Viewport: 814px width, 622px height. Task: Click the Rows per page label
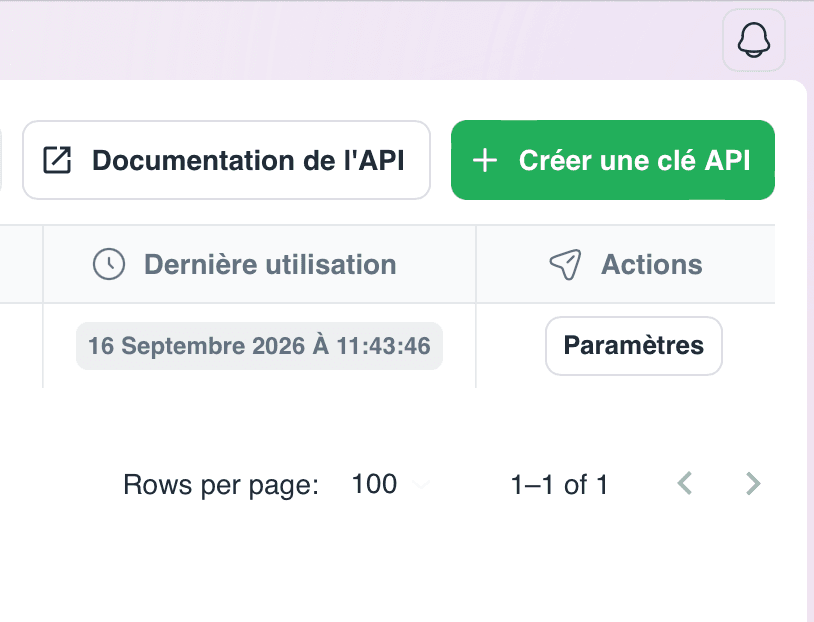click(x=221, y=485)
